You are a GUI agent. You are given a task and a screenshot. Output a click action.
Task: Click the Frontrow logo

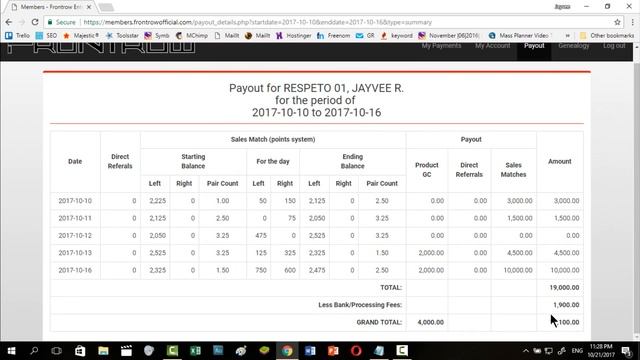(x=102, y=47)
